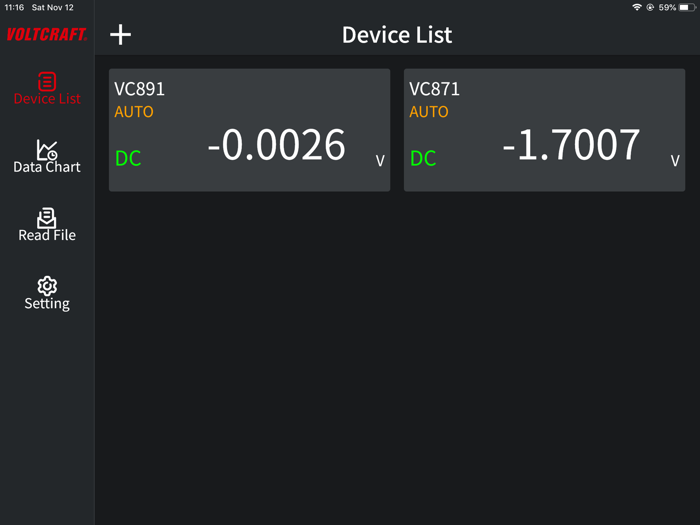Tap the Read File envelope icon
This screenshot has height=525, width=700.
pyautogui.click(x=47, y=217)
